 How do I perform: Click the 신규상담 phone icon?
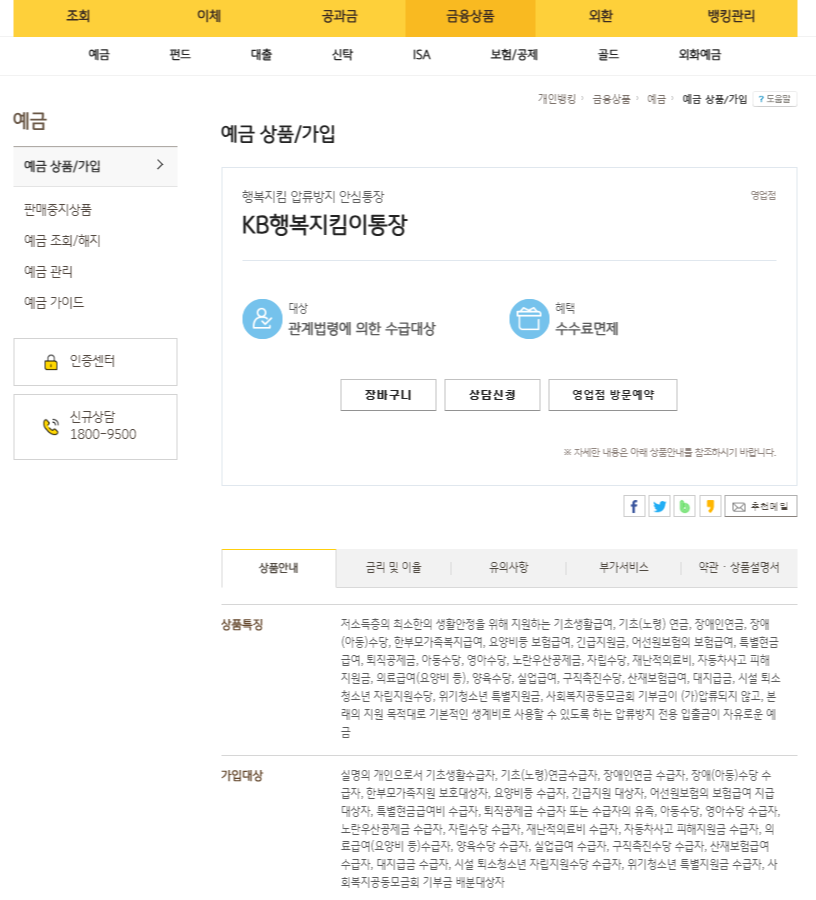[51, 427]
